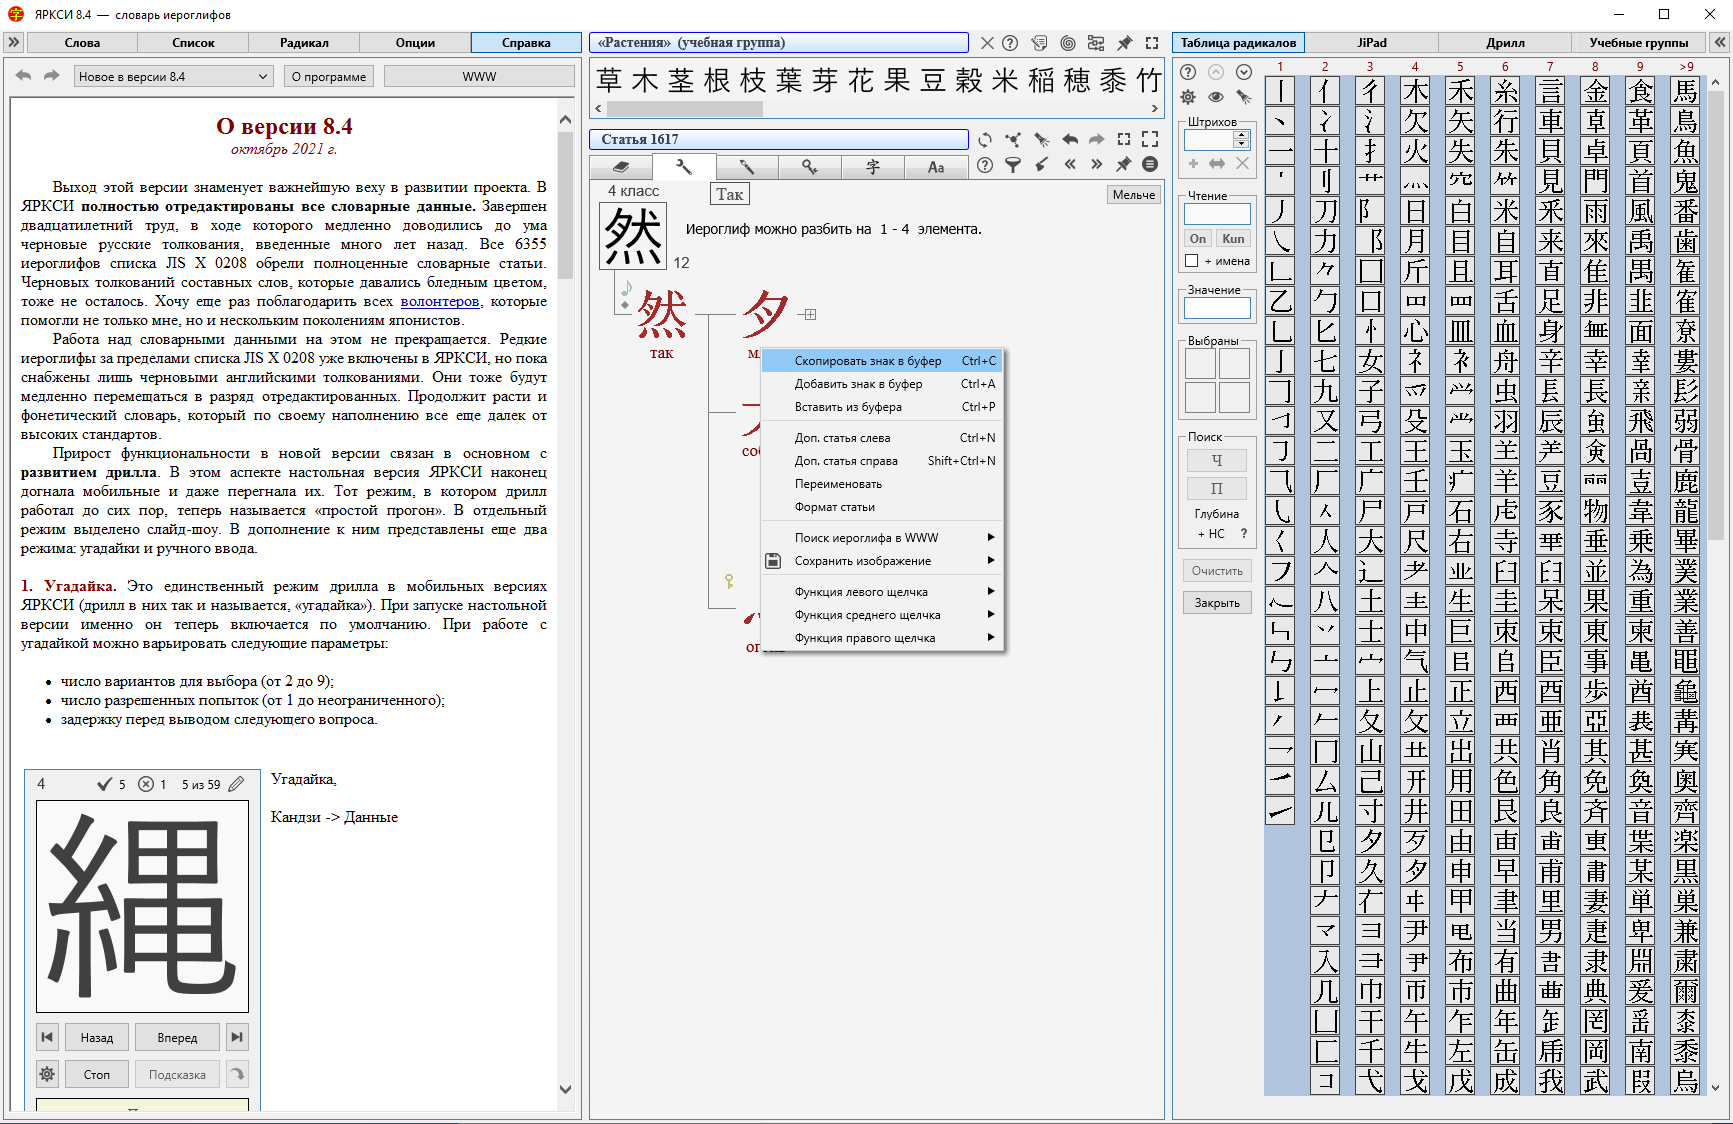Image resolution: width=1733 pixels, height=1124 pixels.
Task: Toggle the On reading button
Action: click(1198, 239)
